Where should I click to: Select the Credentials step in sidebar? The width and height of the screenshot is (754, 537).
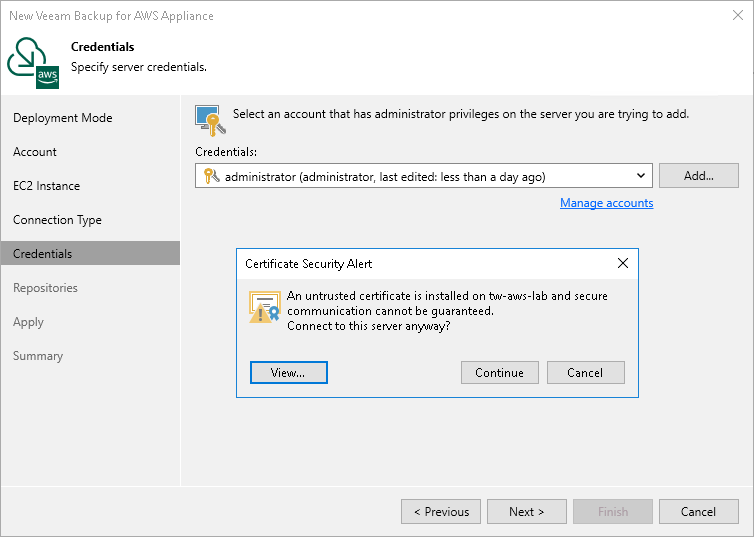(x=43, y=254)
